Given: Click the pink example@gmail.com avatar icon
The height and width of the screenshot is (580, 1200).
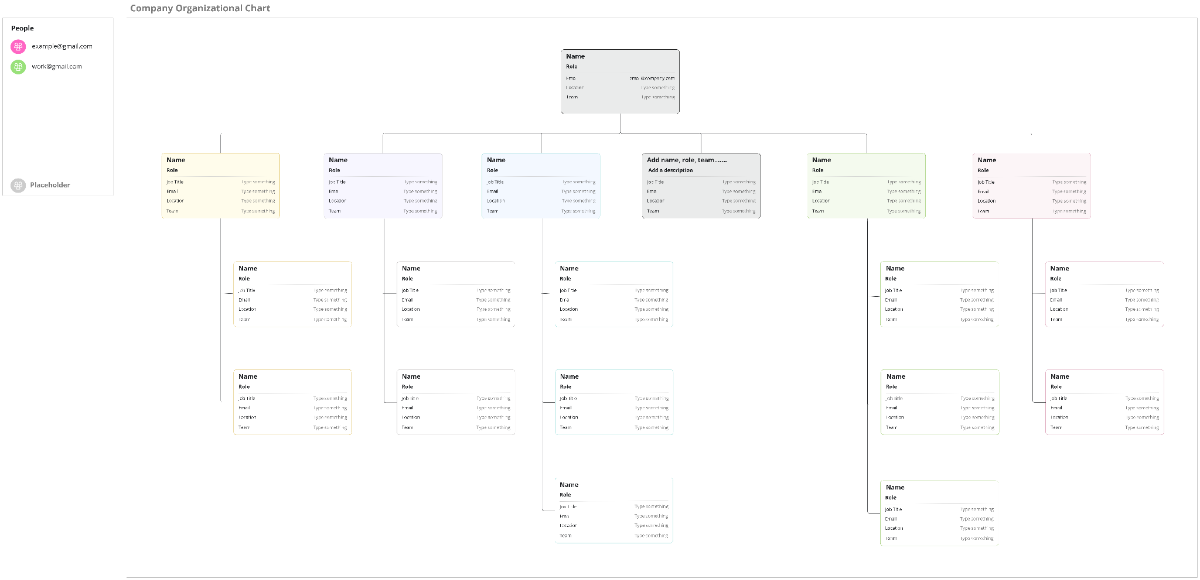Looking at the screenshot, I should [x=18, y=45].
